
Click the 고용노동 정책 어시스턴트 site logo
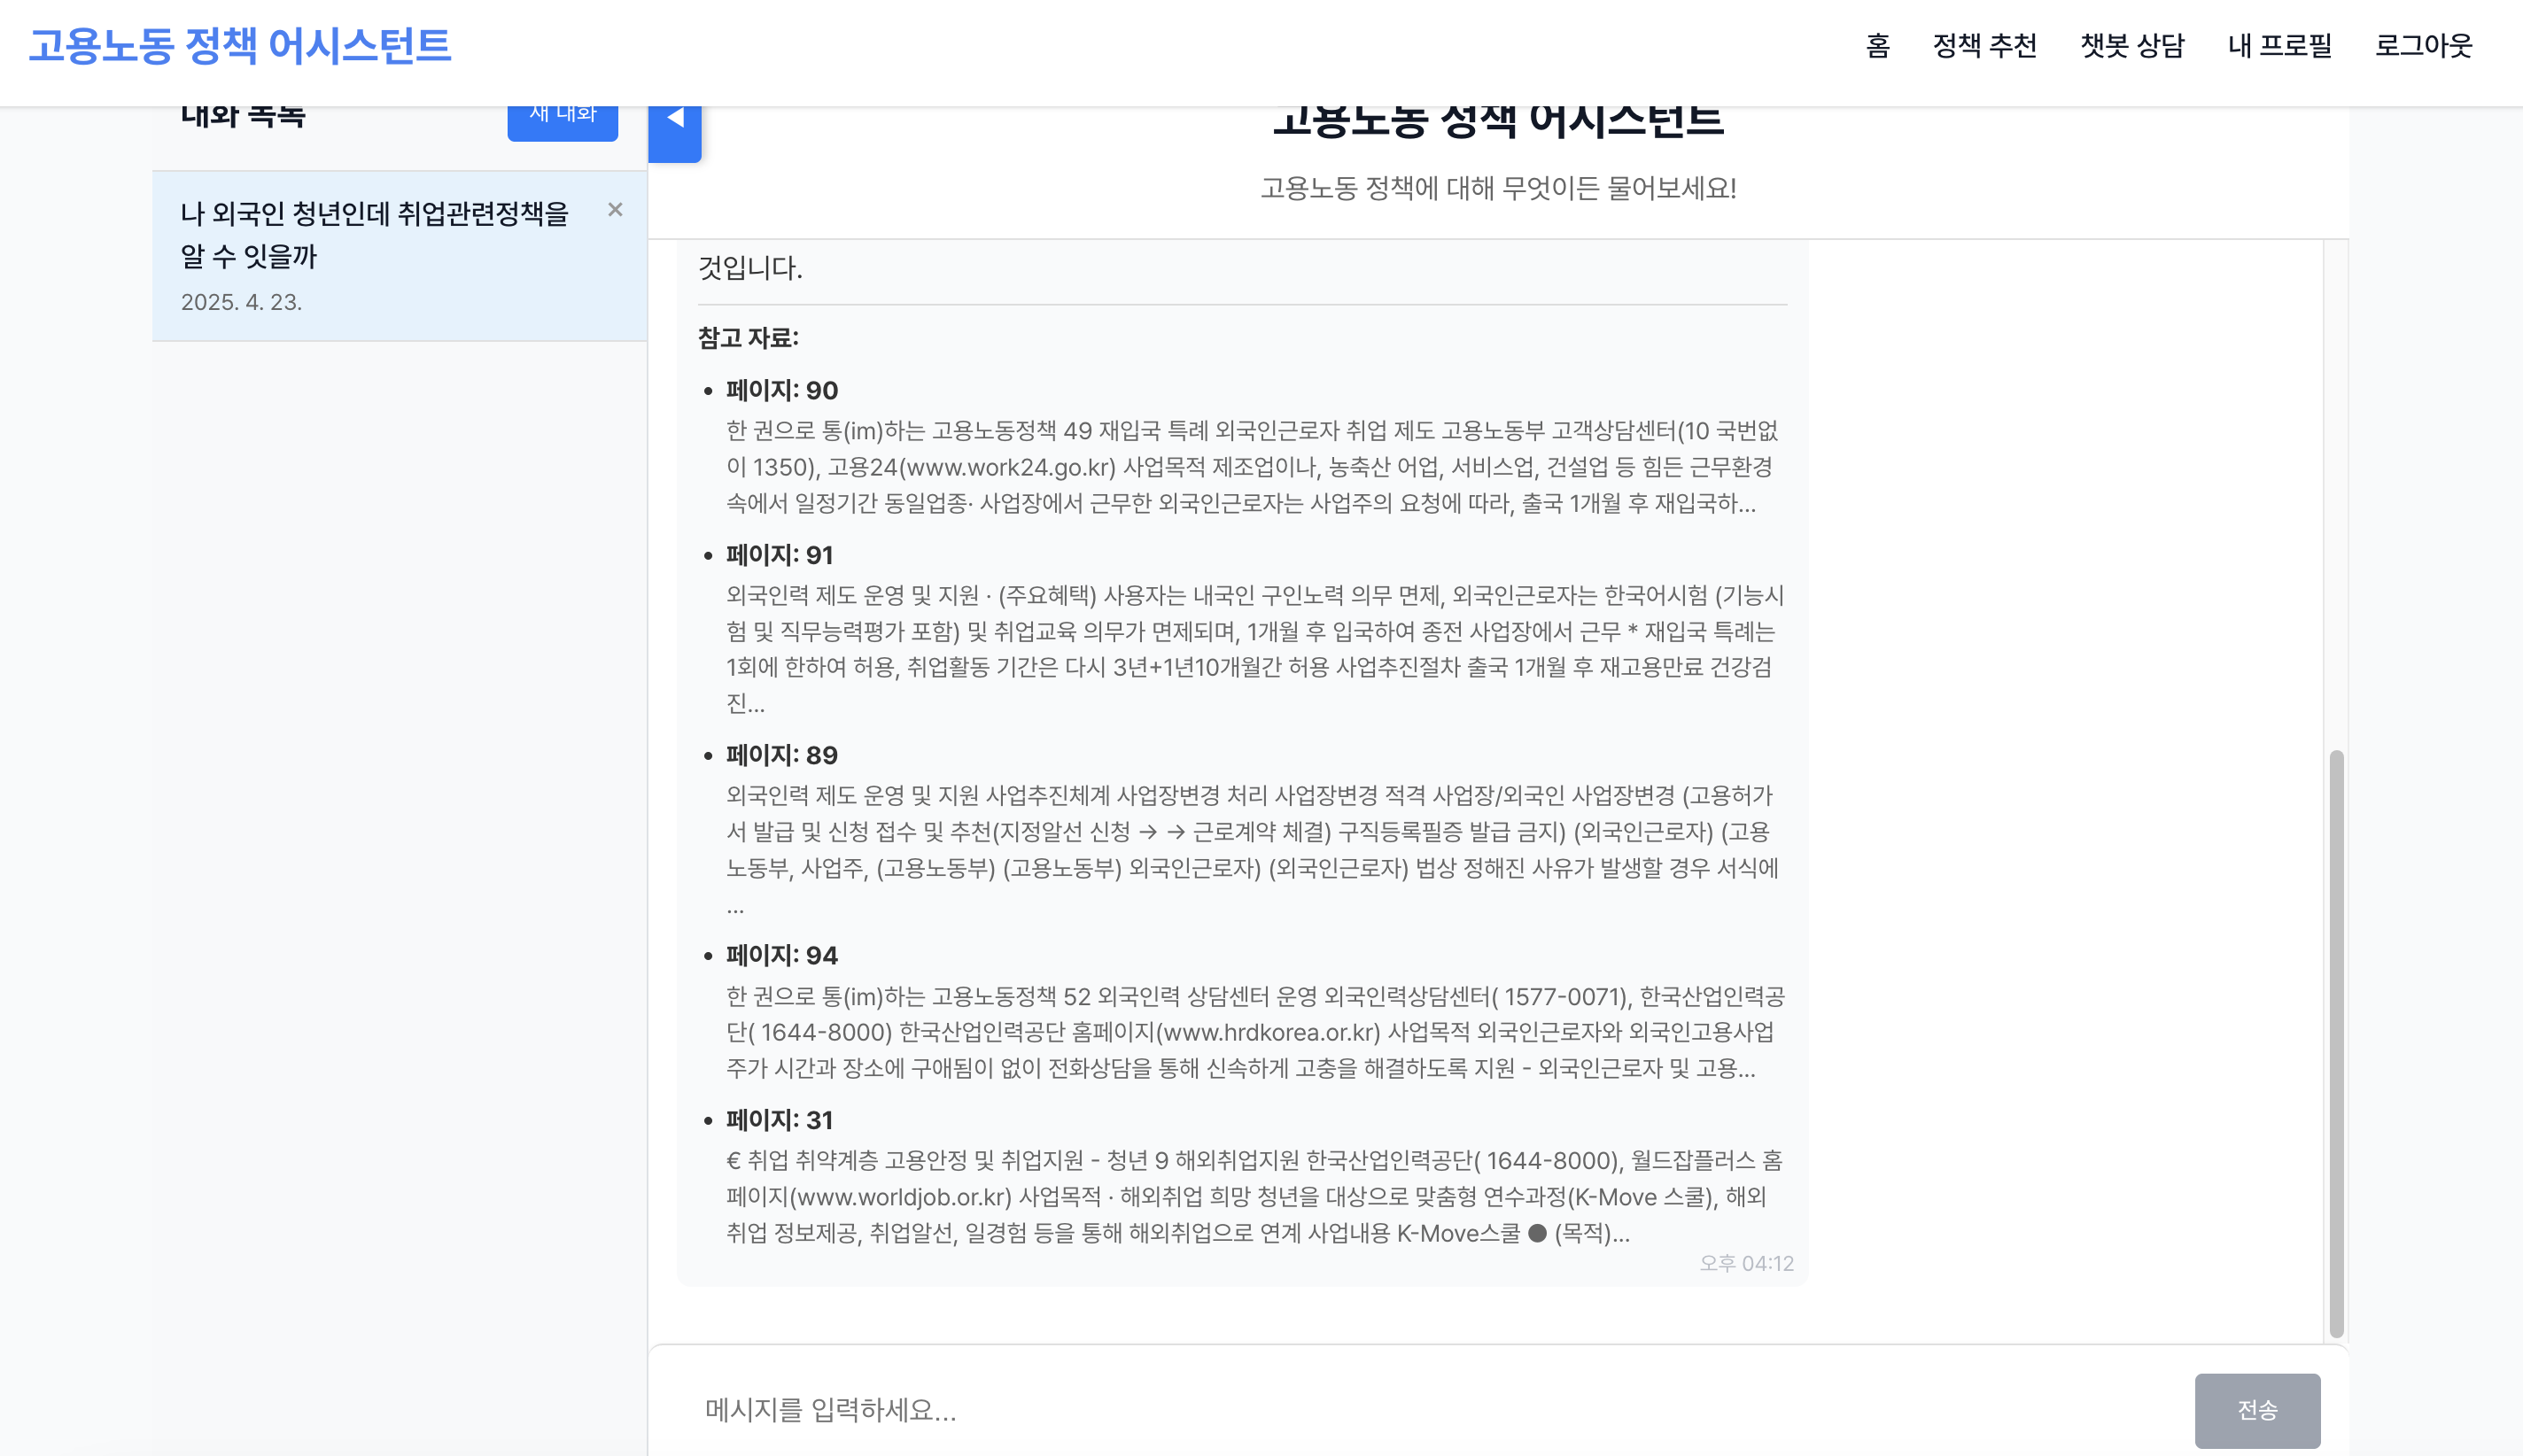pos(240,46)
